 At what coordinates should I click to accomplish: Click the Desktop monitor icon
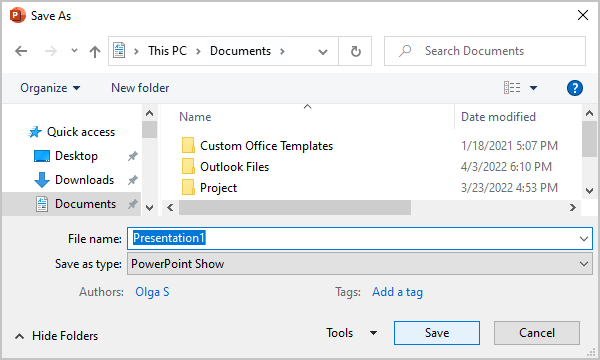(x=42, y=156)
